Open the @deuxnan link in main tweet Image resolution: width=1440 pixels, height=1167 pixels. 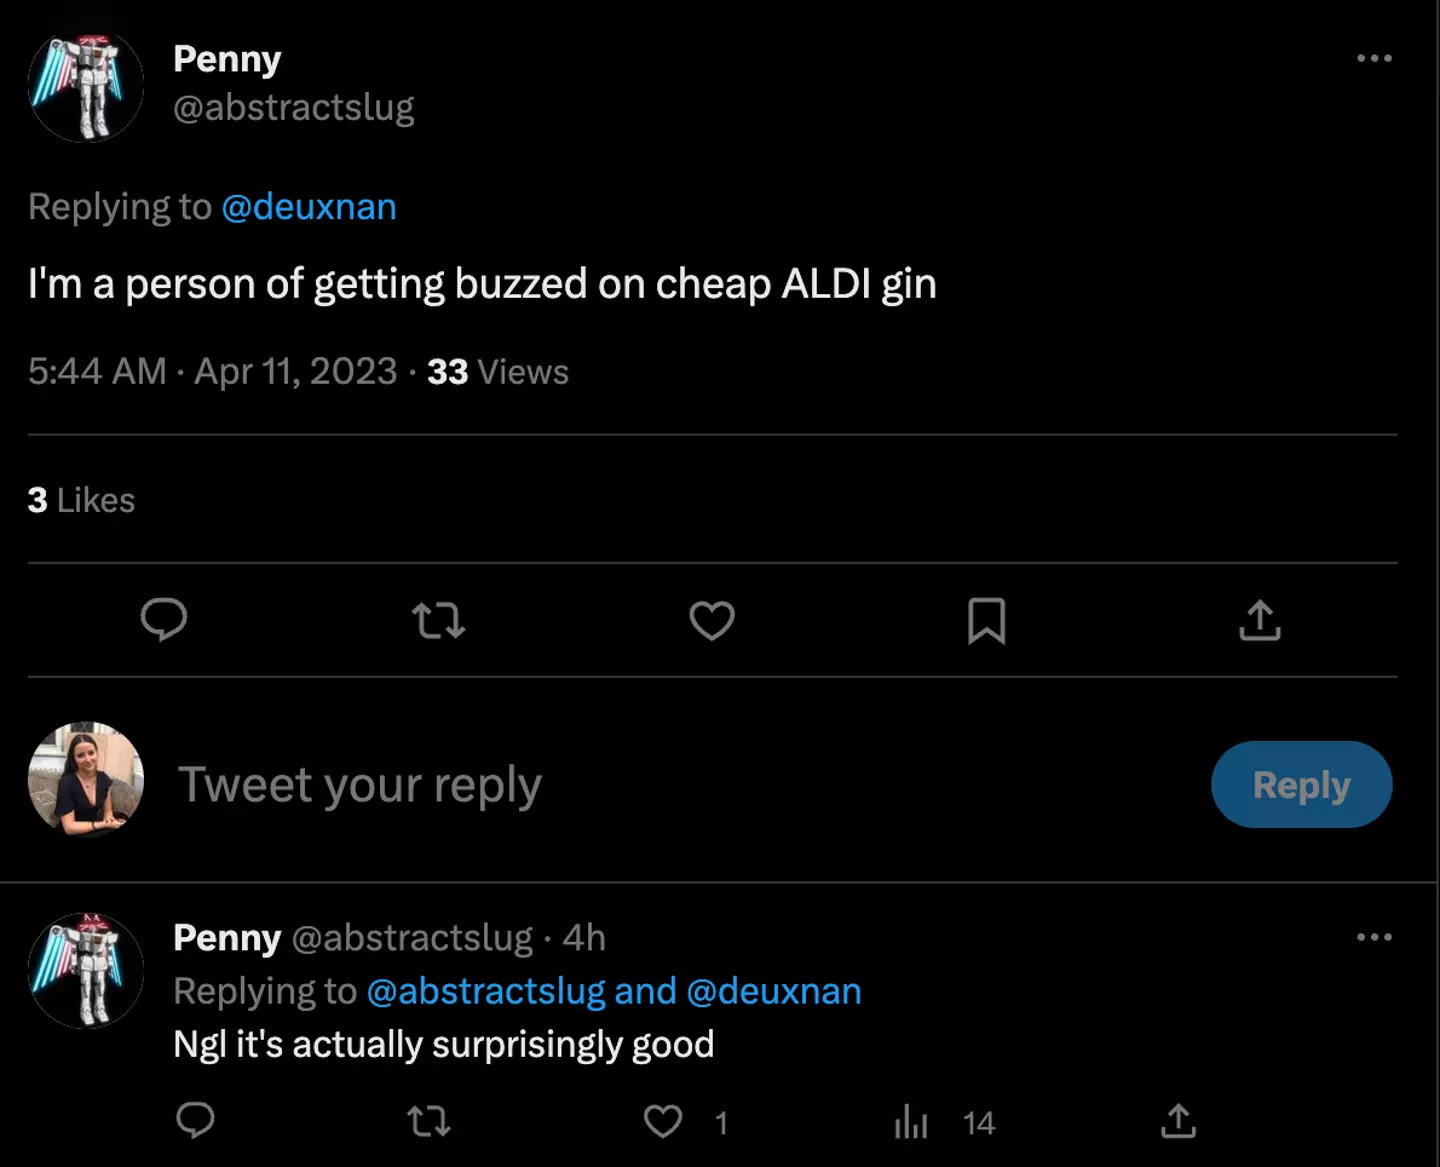tap(309, 207)
